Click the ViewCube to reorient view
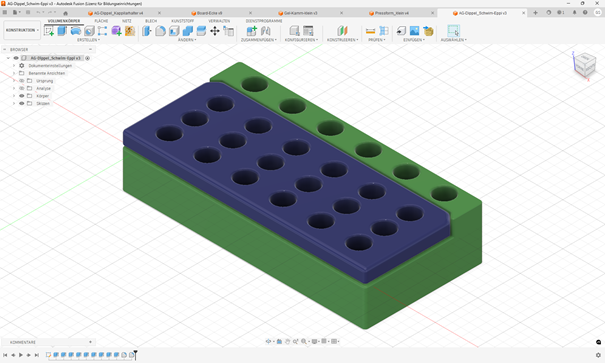The width and height of the screenshot is (605, 363). (x=585, y=65)
